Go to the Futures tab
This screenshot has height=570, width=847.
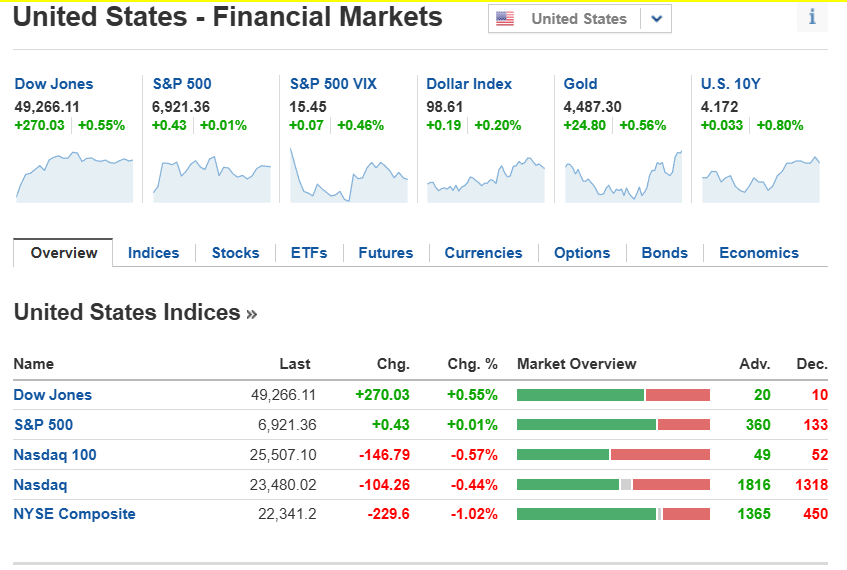coord(385,253)
